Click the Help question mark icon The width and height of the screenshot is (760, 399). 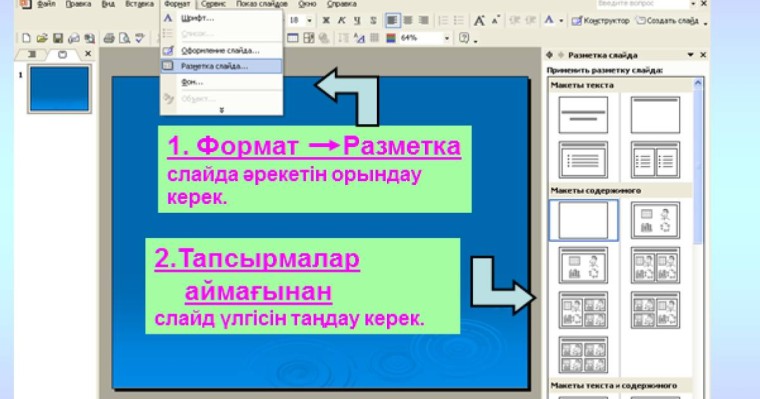coord(464,38)
